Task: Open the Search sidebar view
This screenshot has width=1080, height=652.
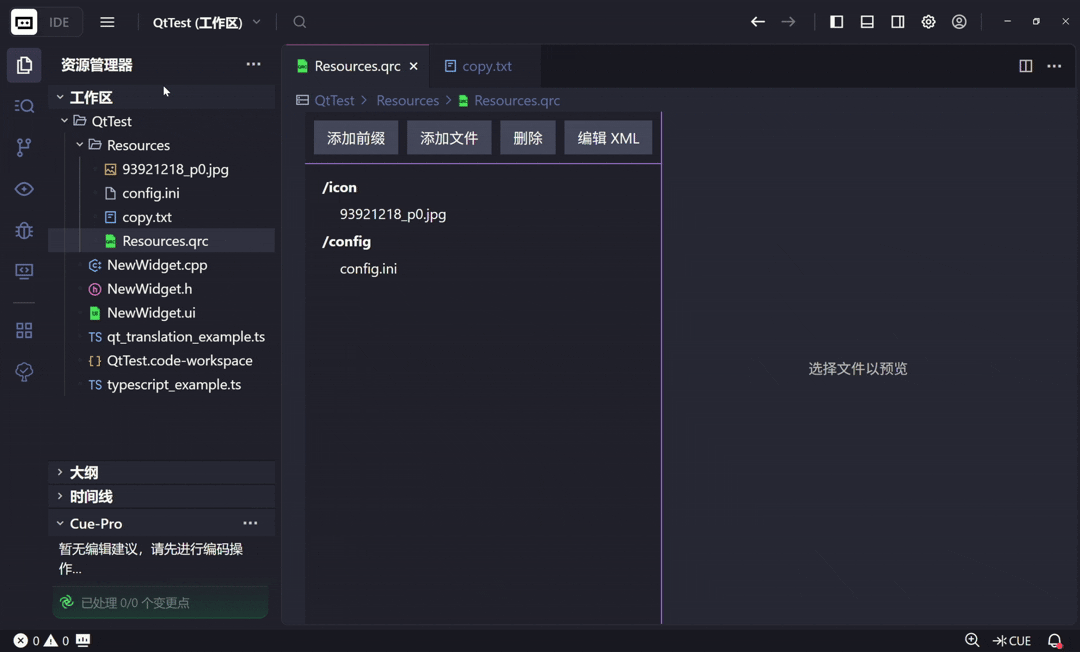Action: (24, 106)
